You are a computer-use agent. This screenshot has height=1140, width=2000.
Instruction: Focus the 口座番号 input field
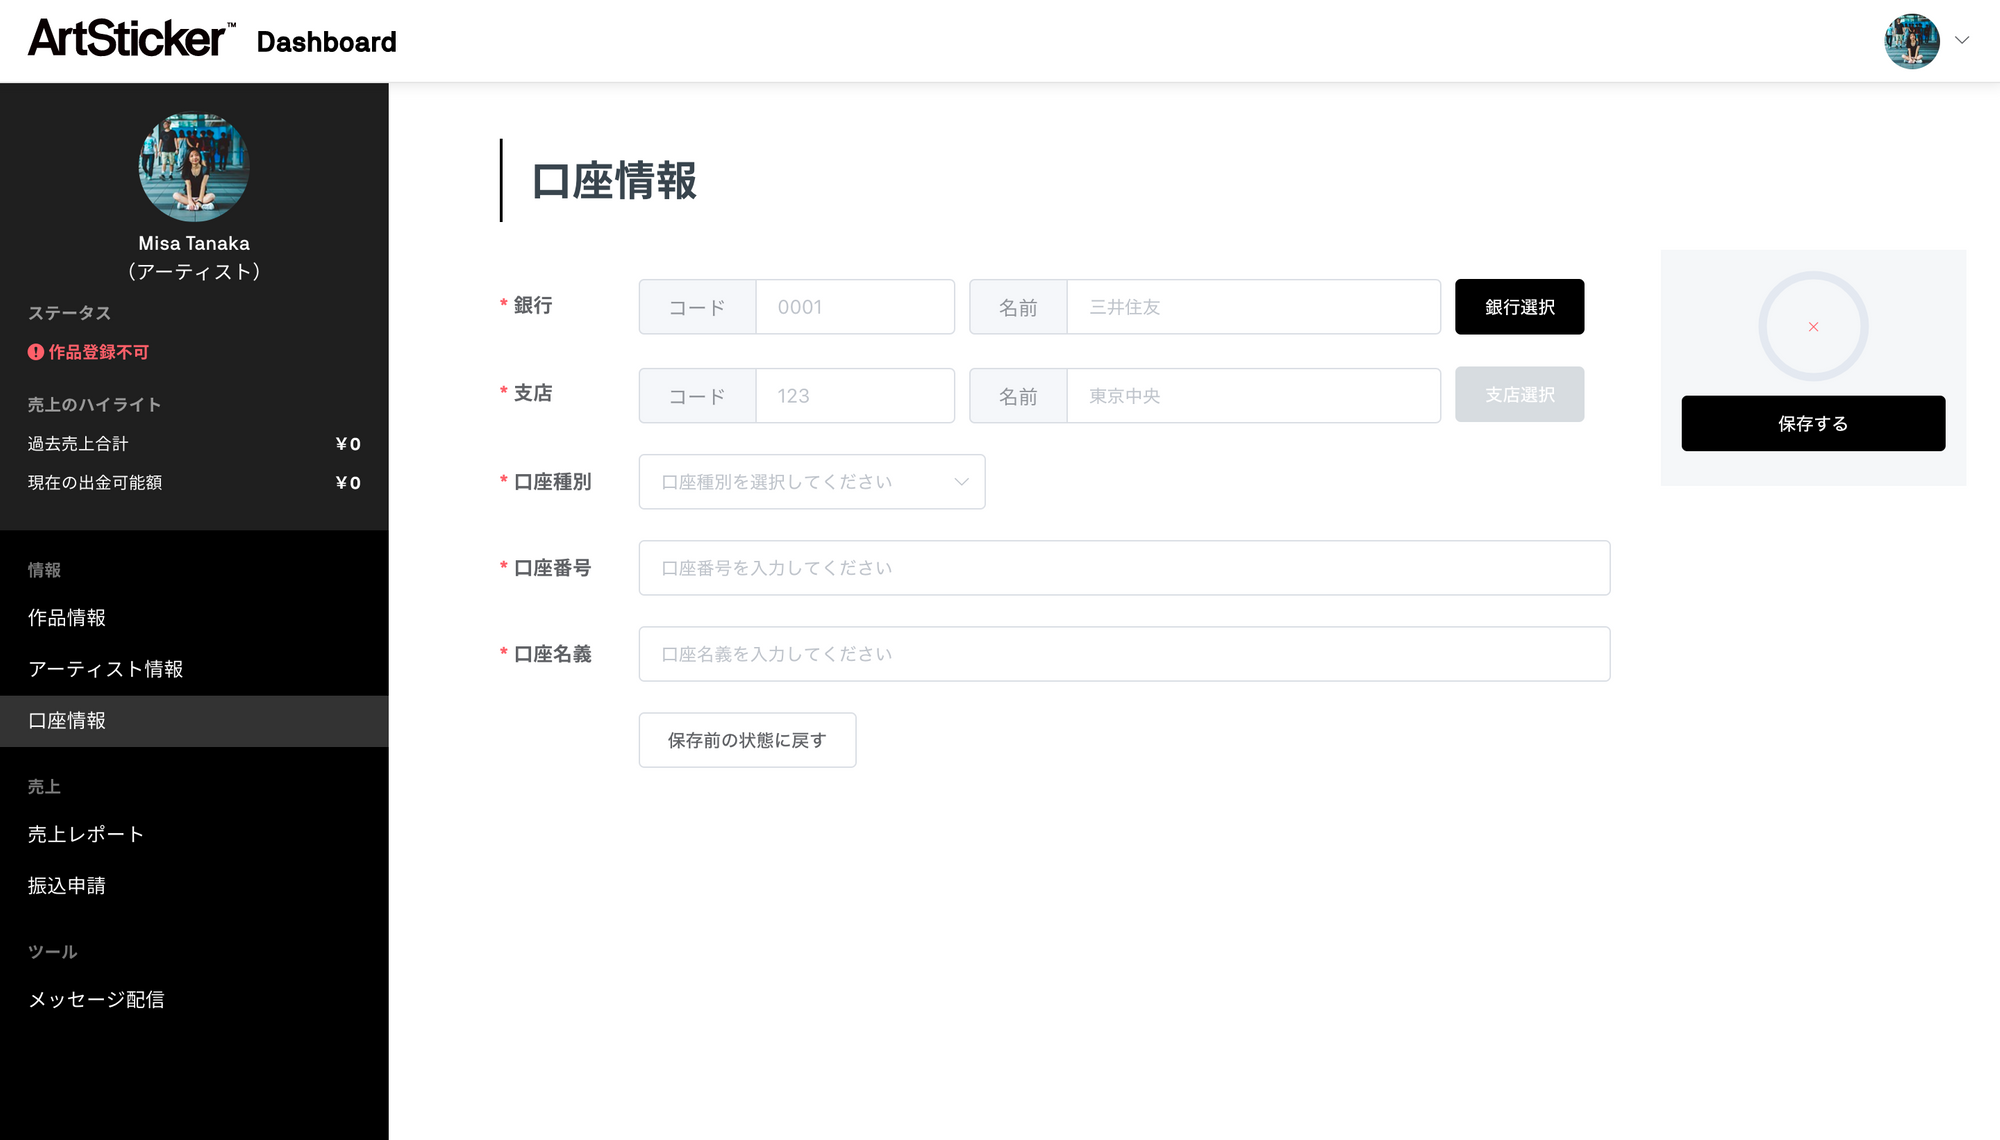point(1124,568)
